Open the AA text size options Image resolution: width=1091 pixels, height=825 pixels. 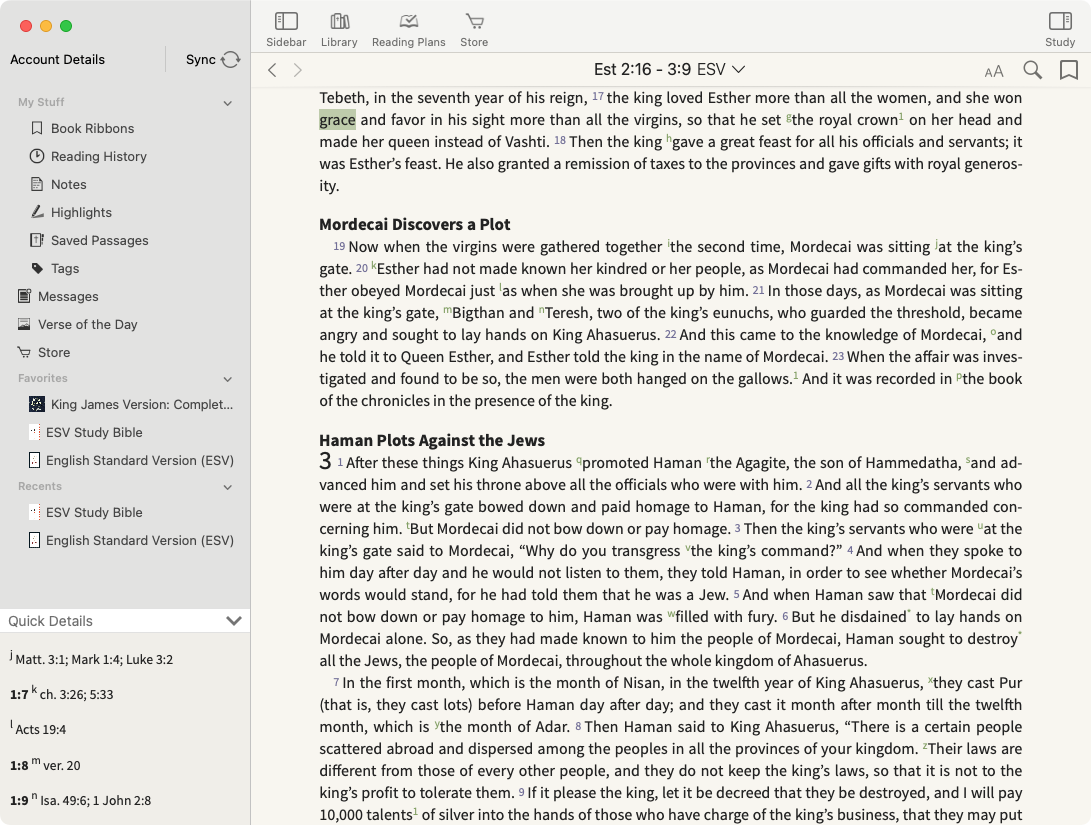(x=994, y=71)
